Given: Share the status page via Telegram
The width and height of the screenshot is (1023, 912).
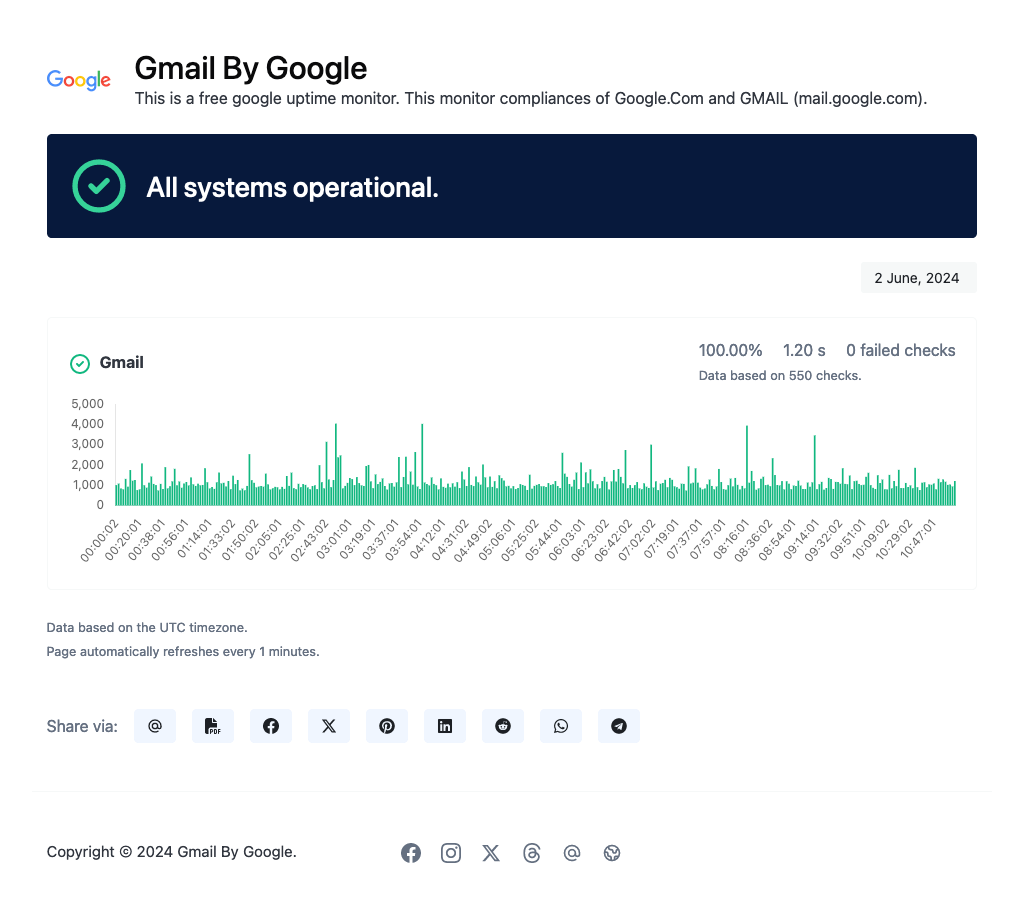Looking at the screenshot, I should [x=619, y=726].
